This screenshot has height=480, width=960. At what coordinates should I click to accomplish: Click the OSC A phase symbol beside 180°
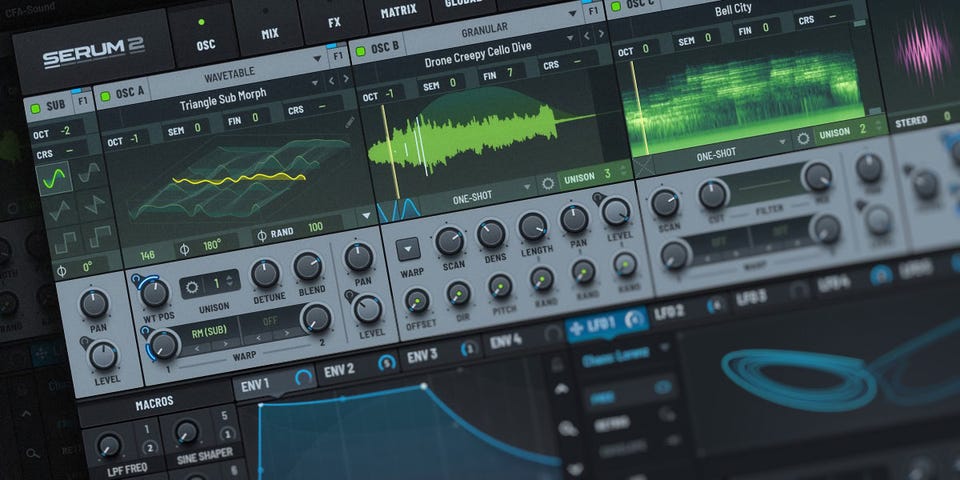coord(184,250)
